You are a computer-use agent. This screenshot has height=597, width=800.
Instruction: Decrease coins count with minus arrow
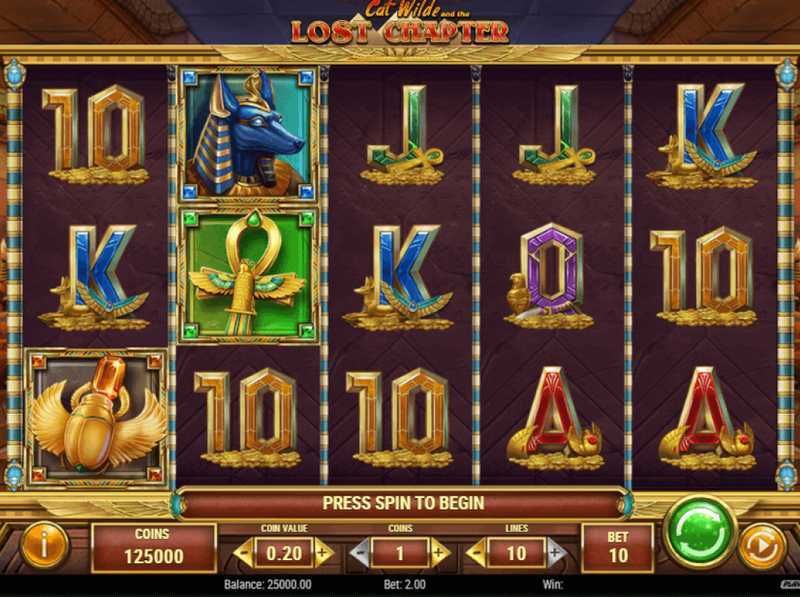pyautogui.click(x=360, y=554)
